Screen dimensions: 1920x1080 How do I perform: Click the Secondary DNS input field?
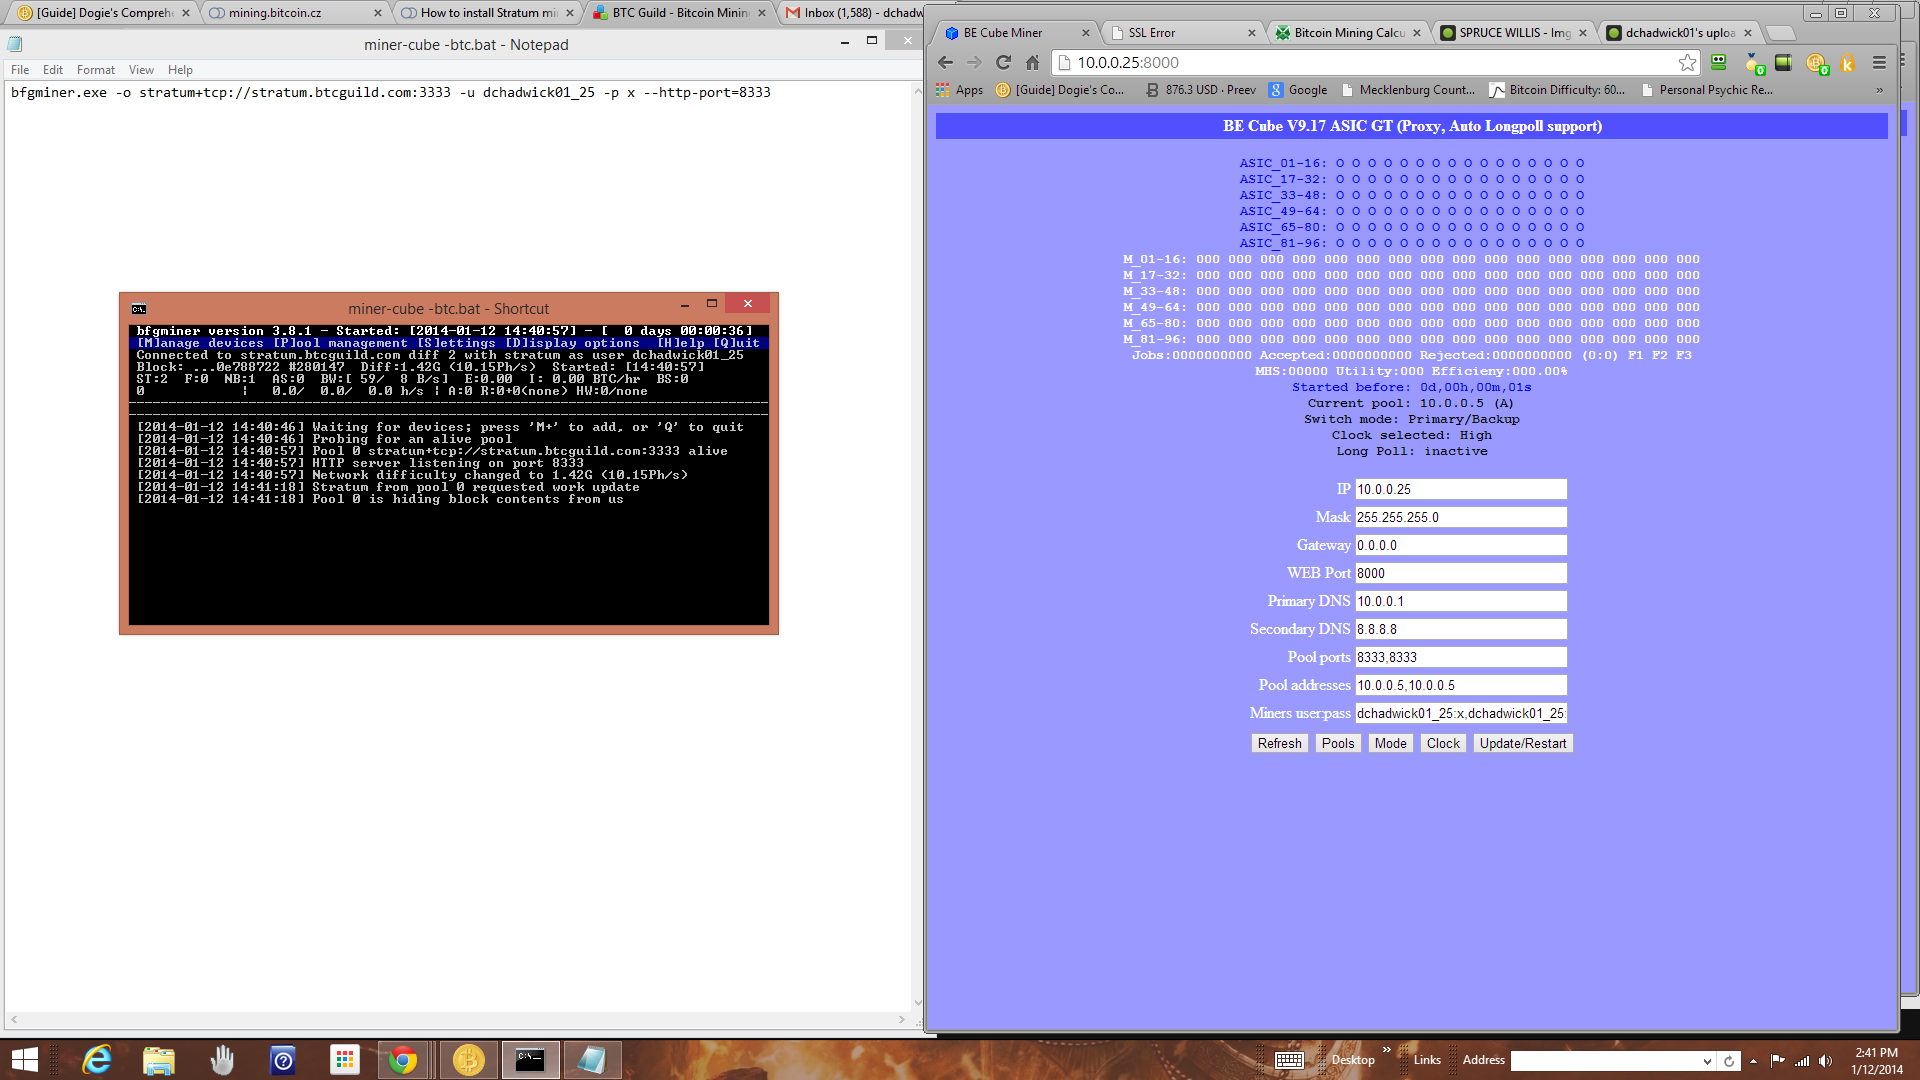point(1461,629)
